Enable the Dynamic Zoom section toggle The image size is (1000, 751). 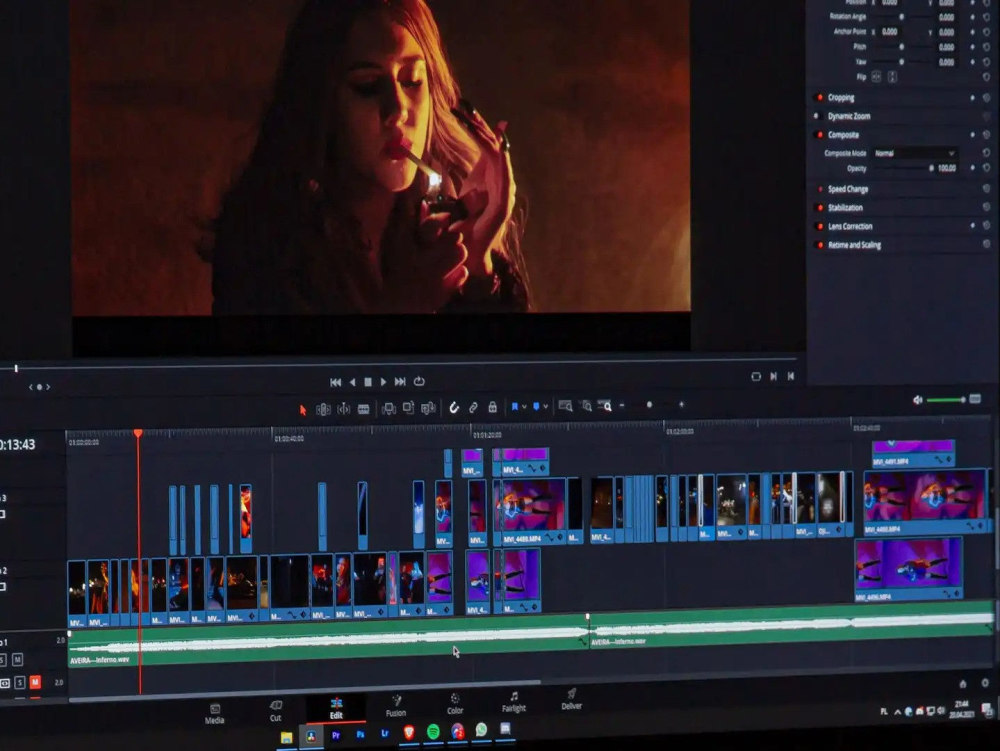pyautogui.click(x=816, y=116)
